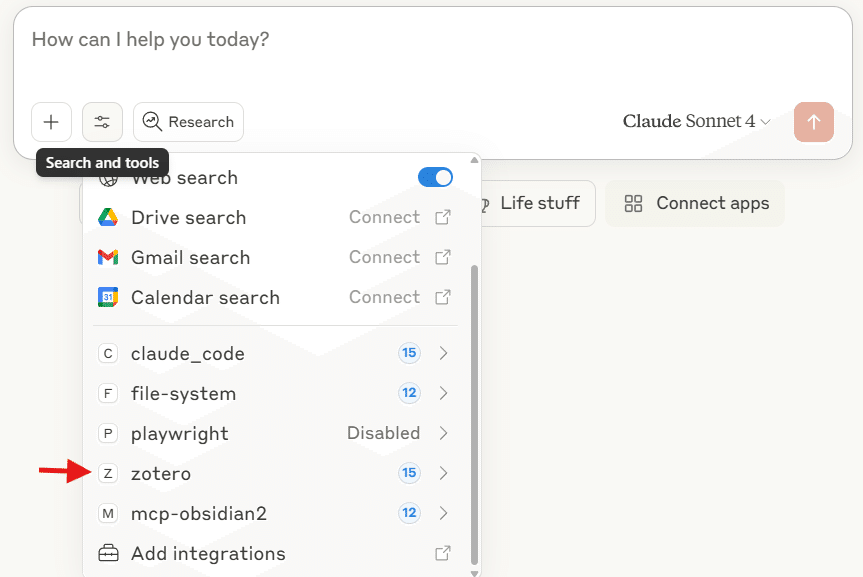Click the Gmail icon
This screenshot has height=577, width=863.
pos(108,257)
